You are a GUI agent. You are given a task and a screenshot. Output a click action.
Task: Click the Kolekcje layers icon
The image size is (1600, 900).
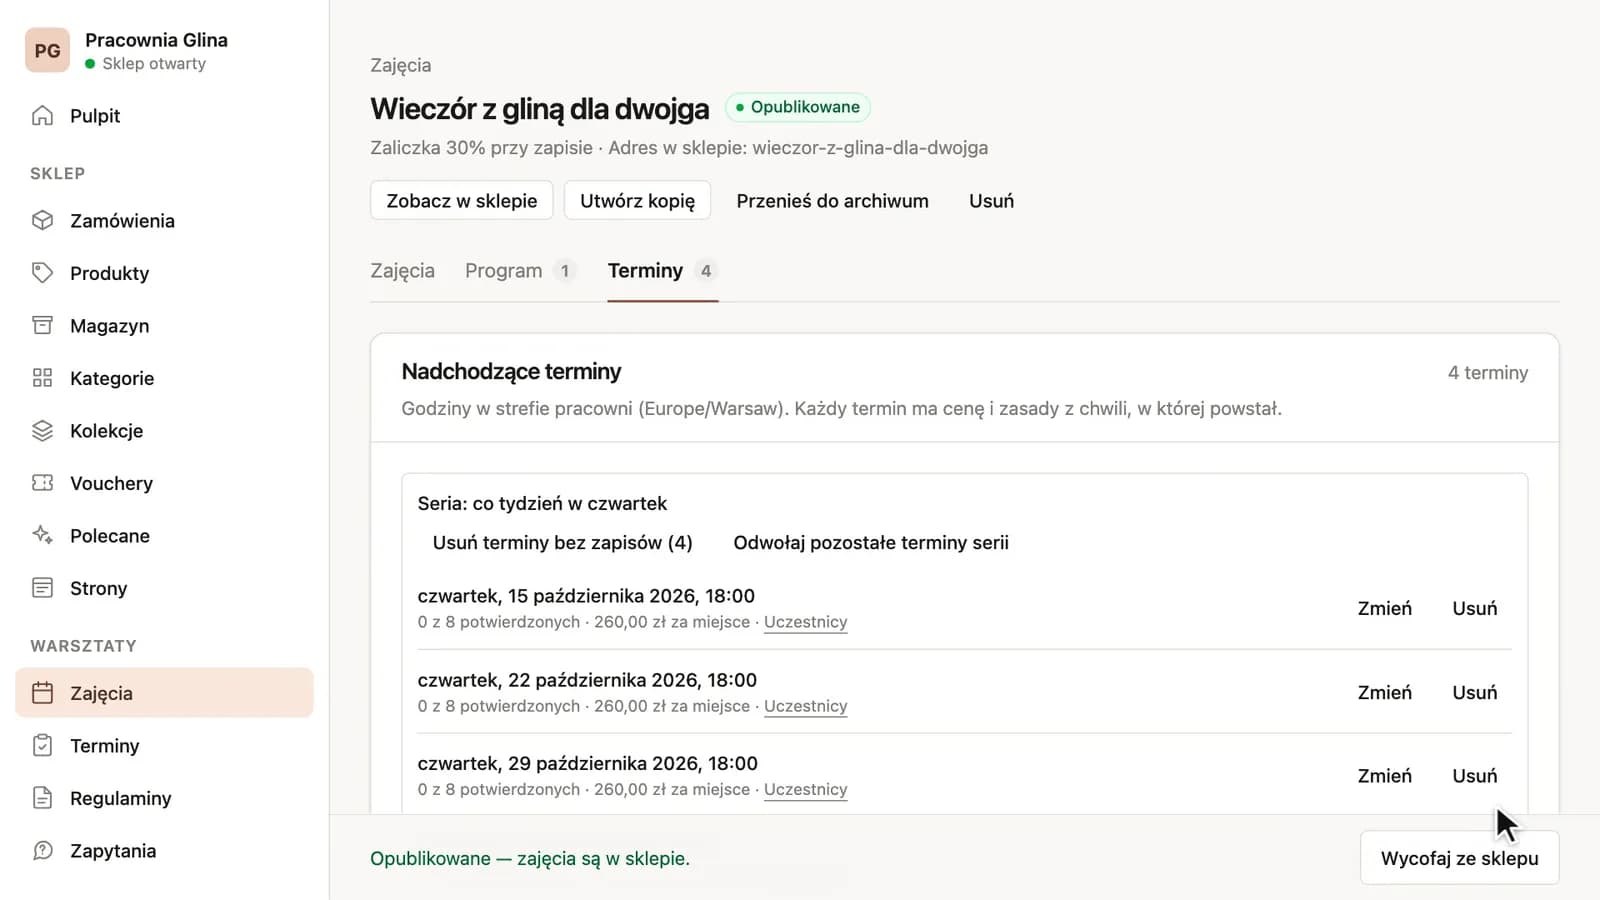pos(42,431)
